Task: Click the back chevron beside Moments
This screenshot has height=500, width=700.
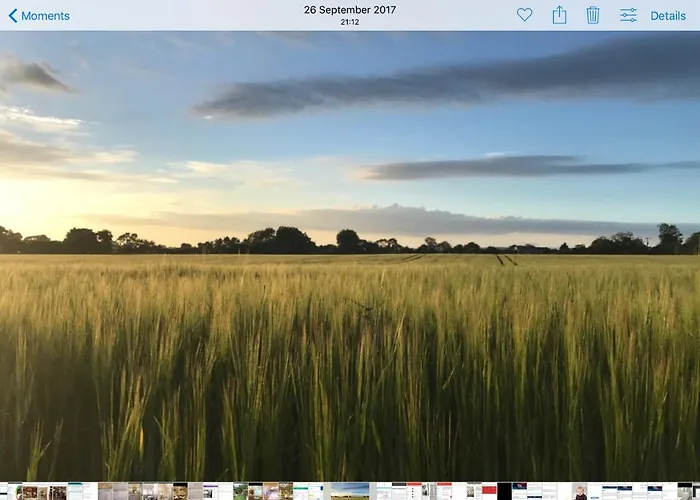Action: 13,16
